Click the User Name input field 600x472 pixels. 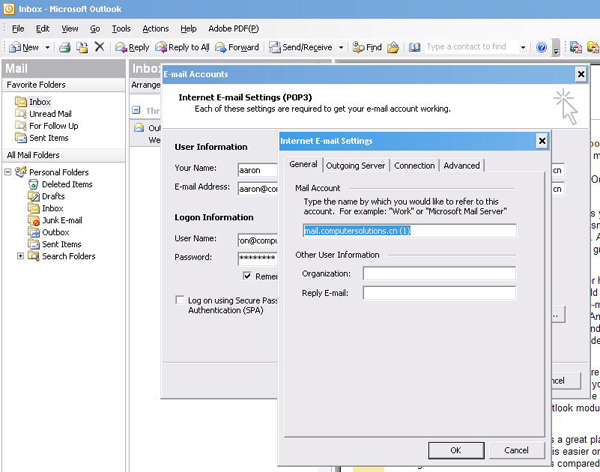pyautogui.click(x=258, y=240)
